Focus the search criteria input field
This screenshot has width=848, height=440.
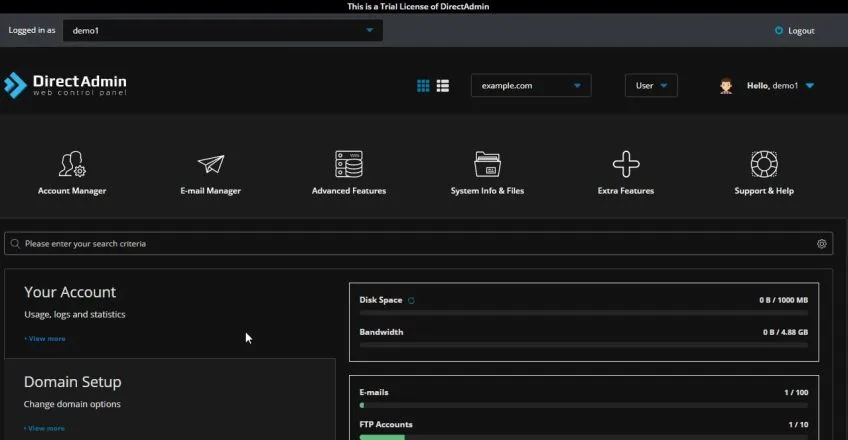tap(419, 244)
